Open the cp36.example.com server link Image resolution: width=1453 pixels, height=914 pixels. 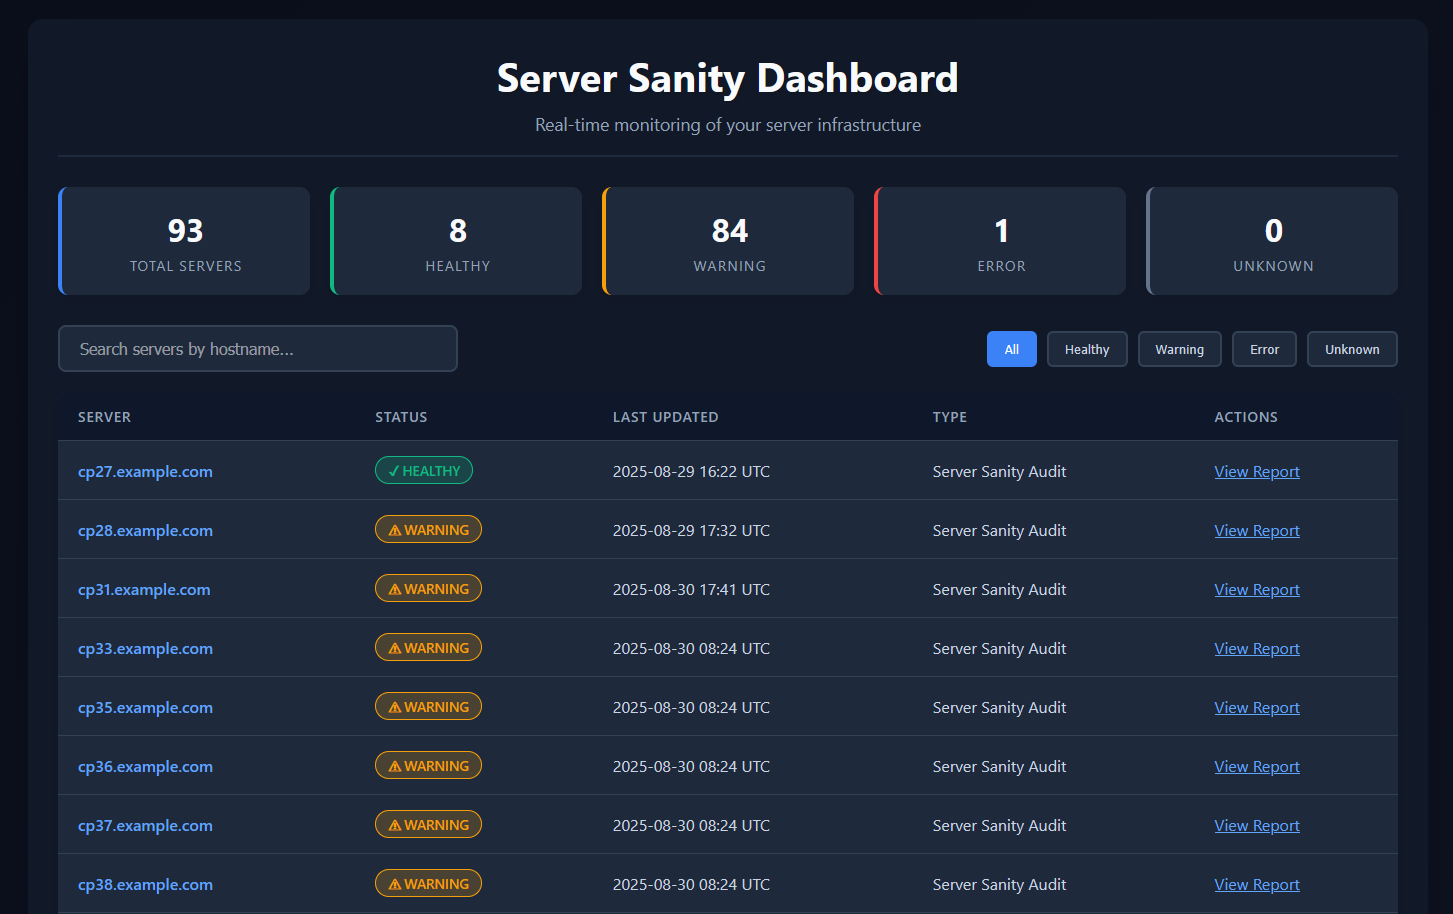click(145, 767)
